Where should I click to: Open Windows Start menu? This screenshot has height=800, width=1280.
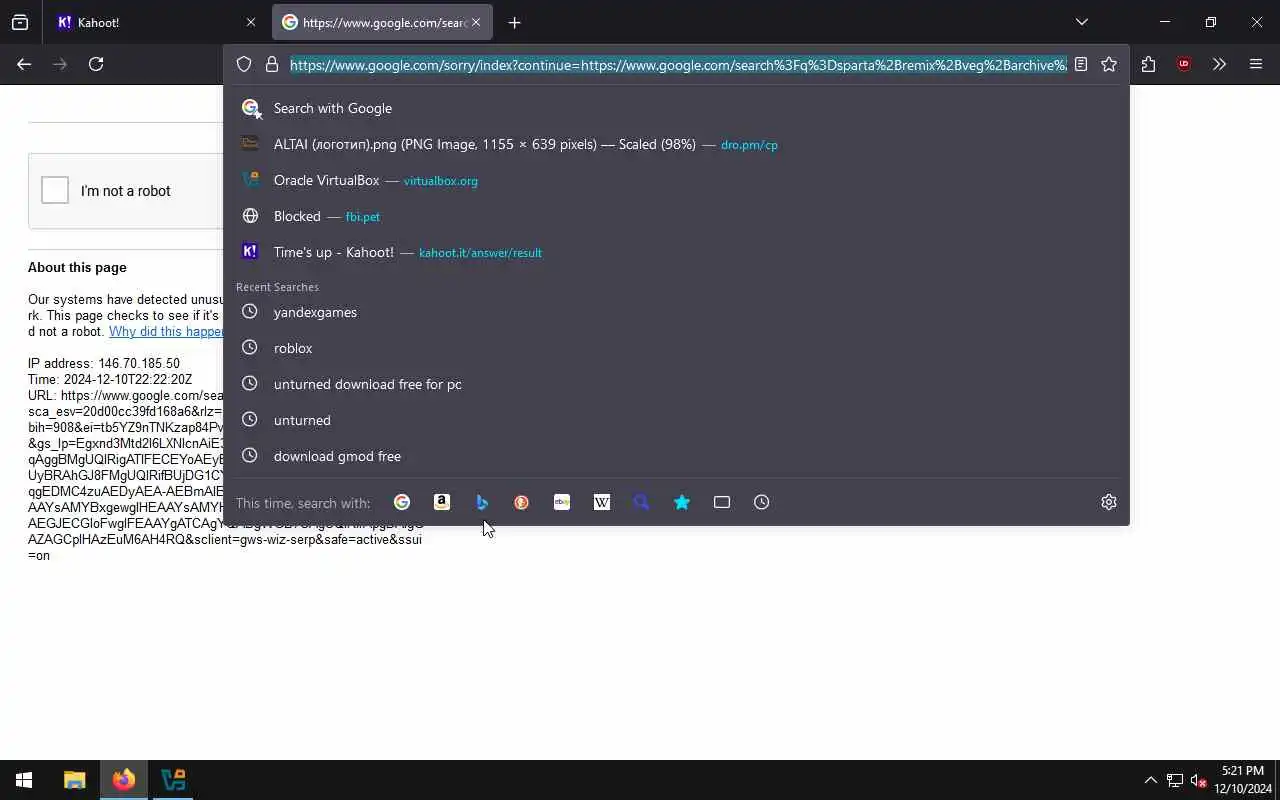24,780
